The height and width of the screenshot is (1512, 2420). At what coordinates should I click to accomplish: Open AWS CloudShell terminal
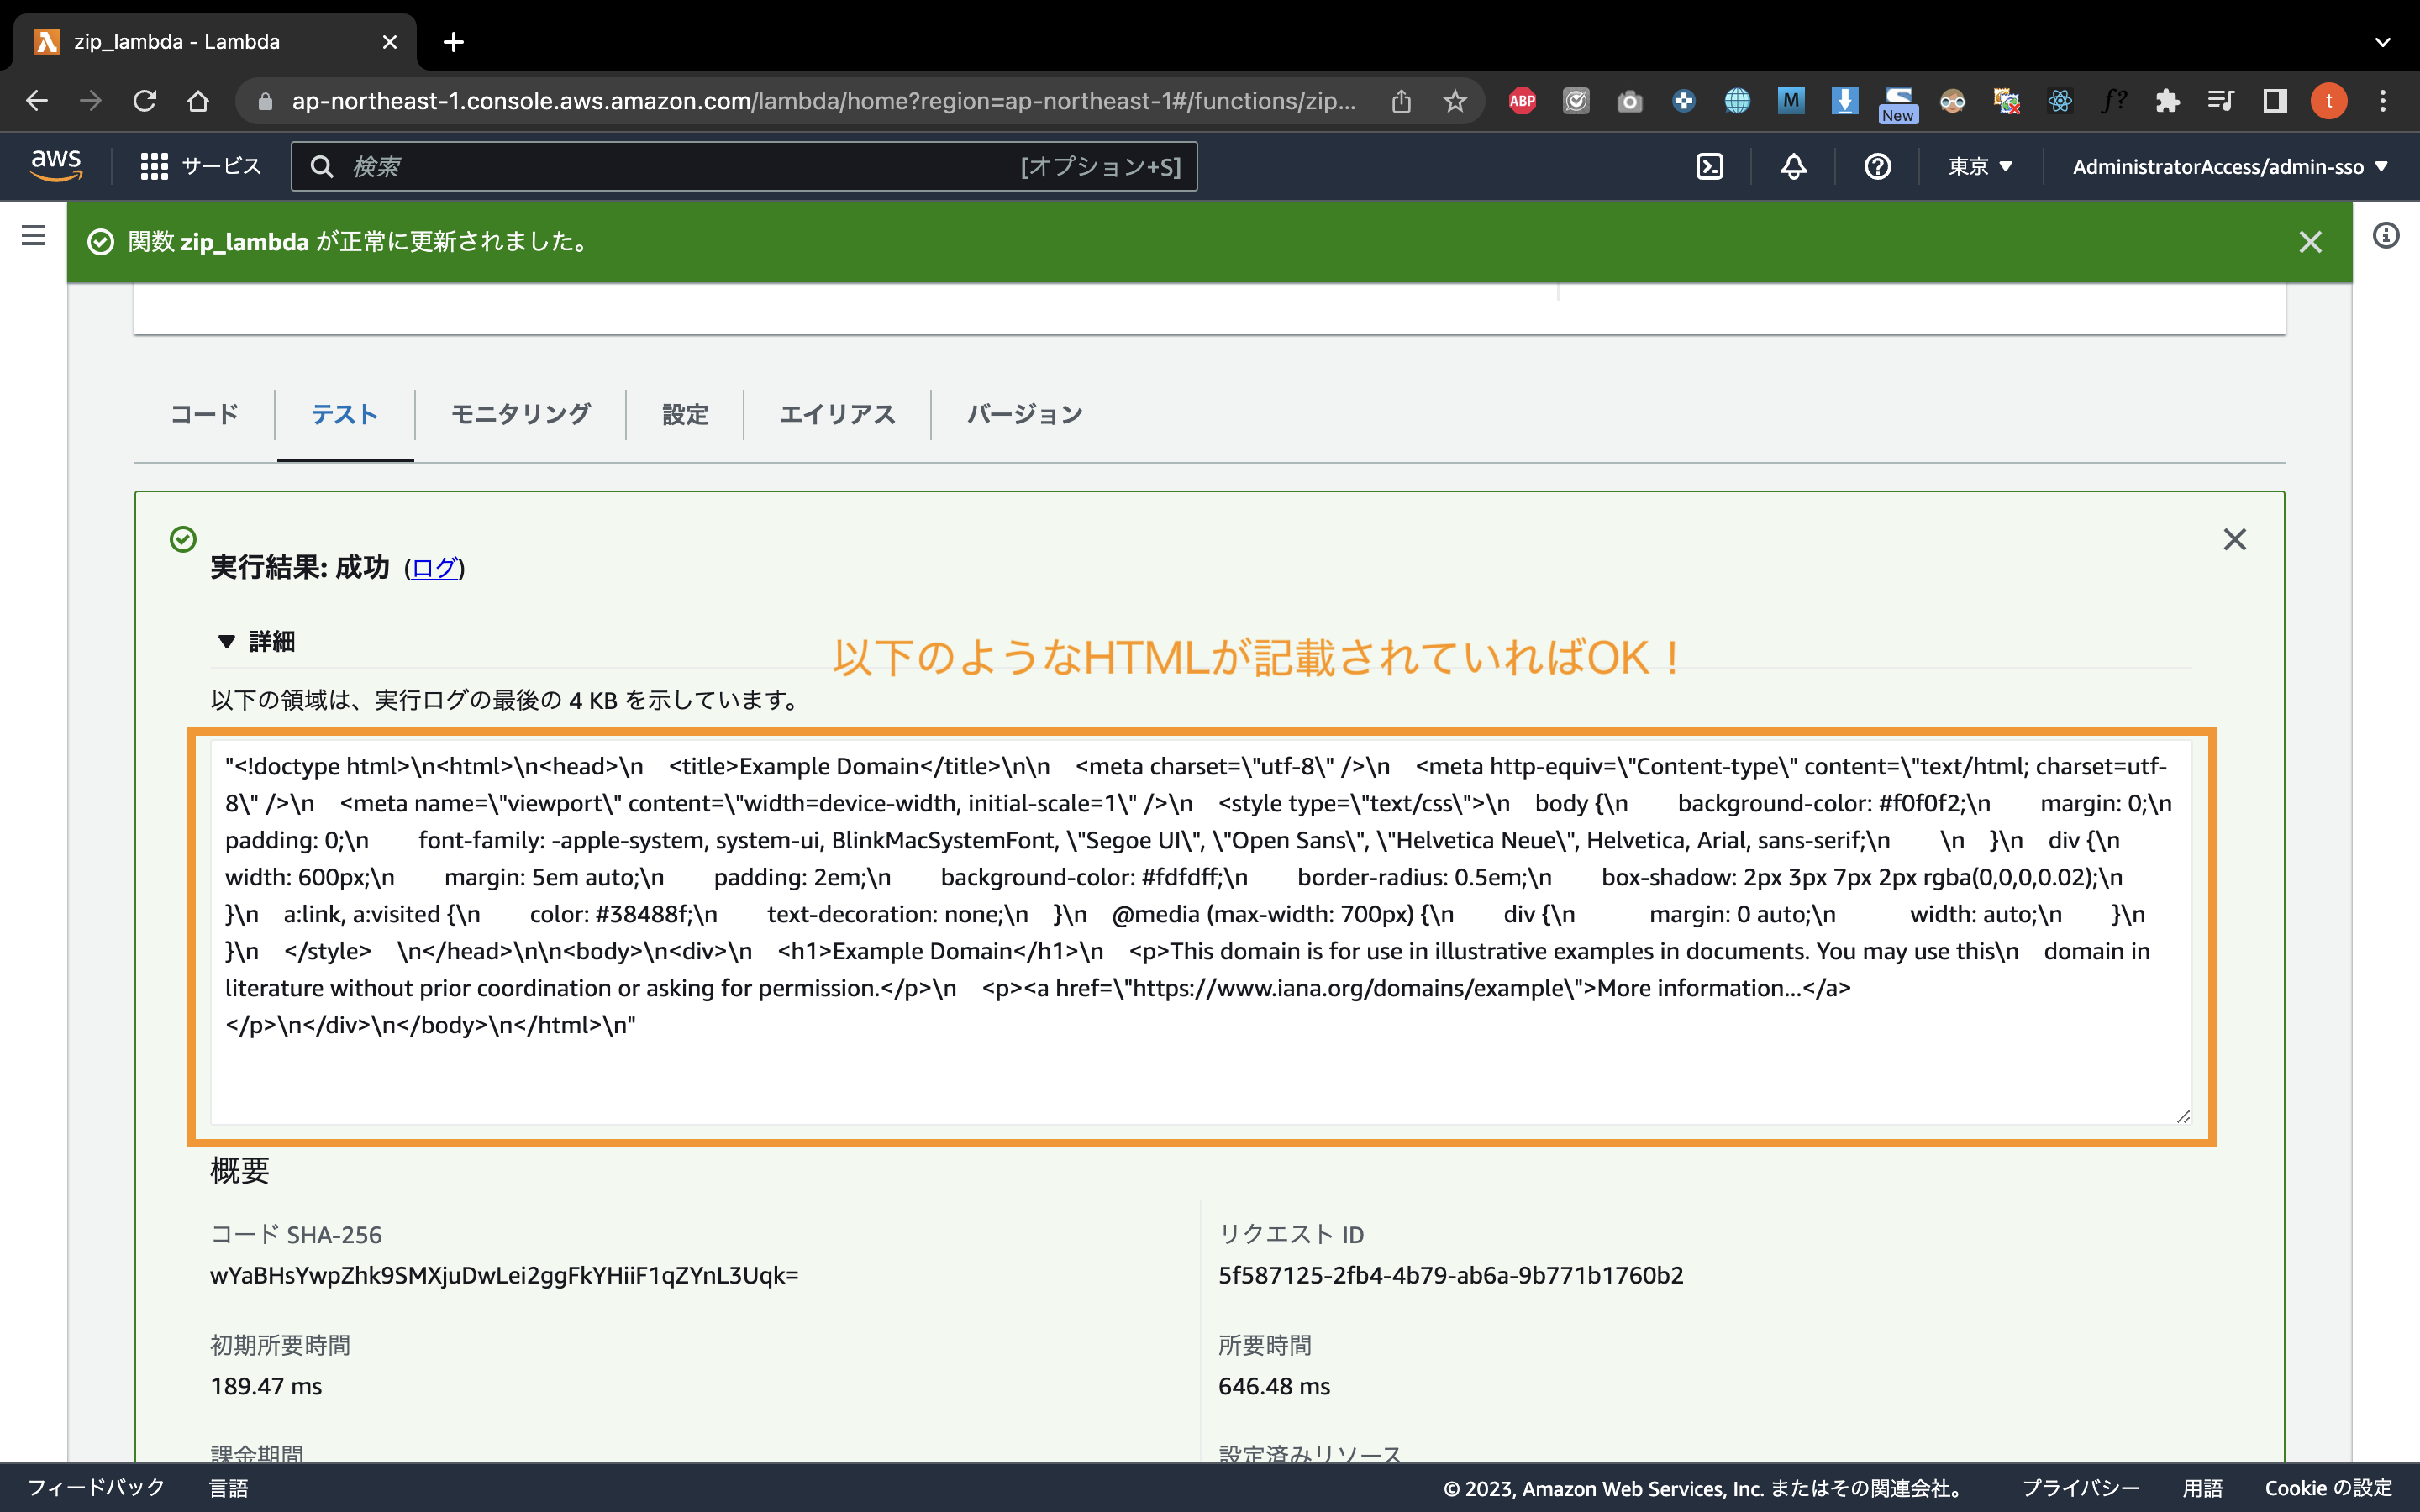(x=1710, y=166)
